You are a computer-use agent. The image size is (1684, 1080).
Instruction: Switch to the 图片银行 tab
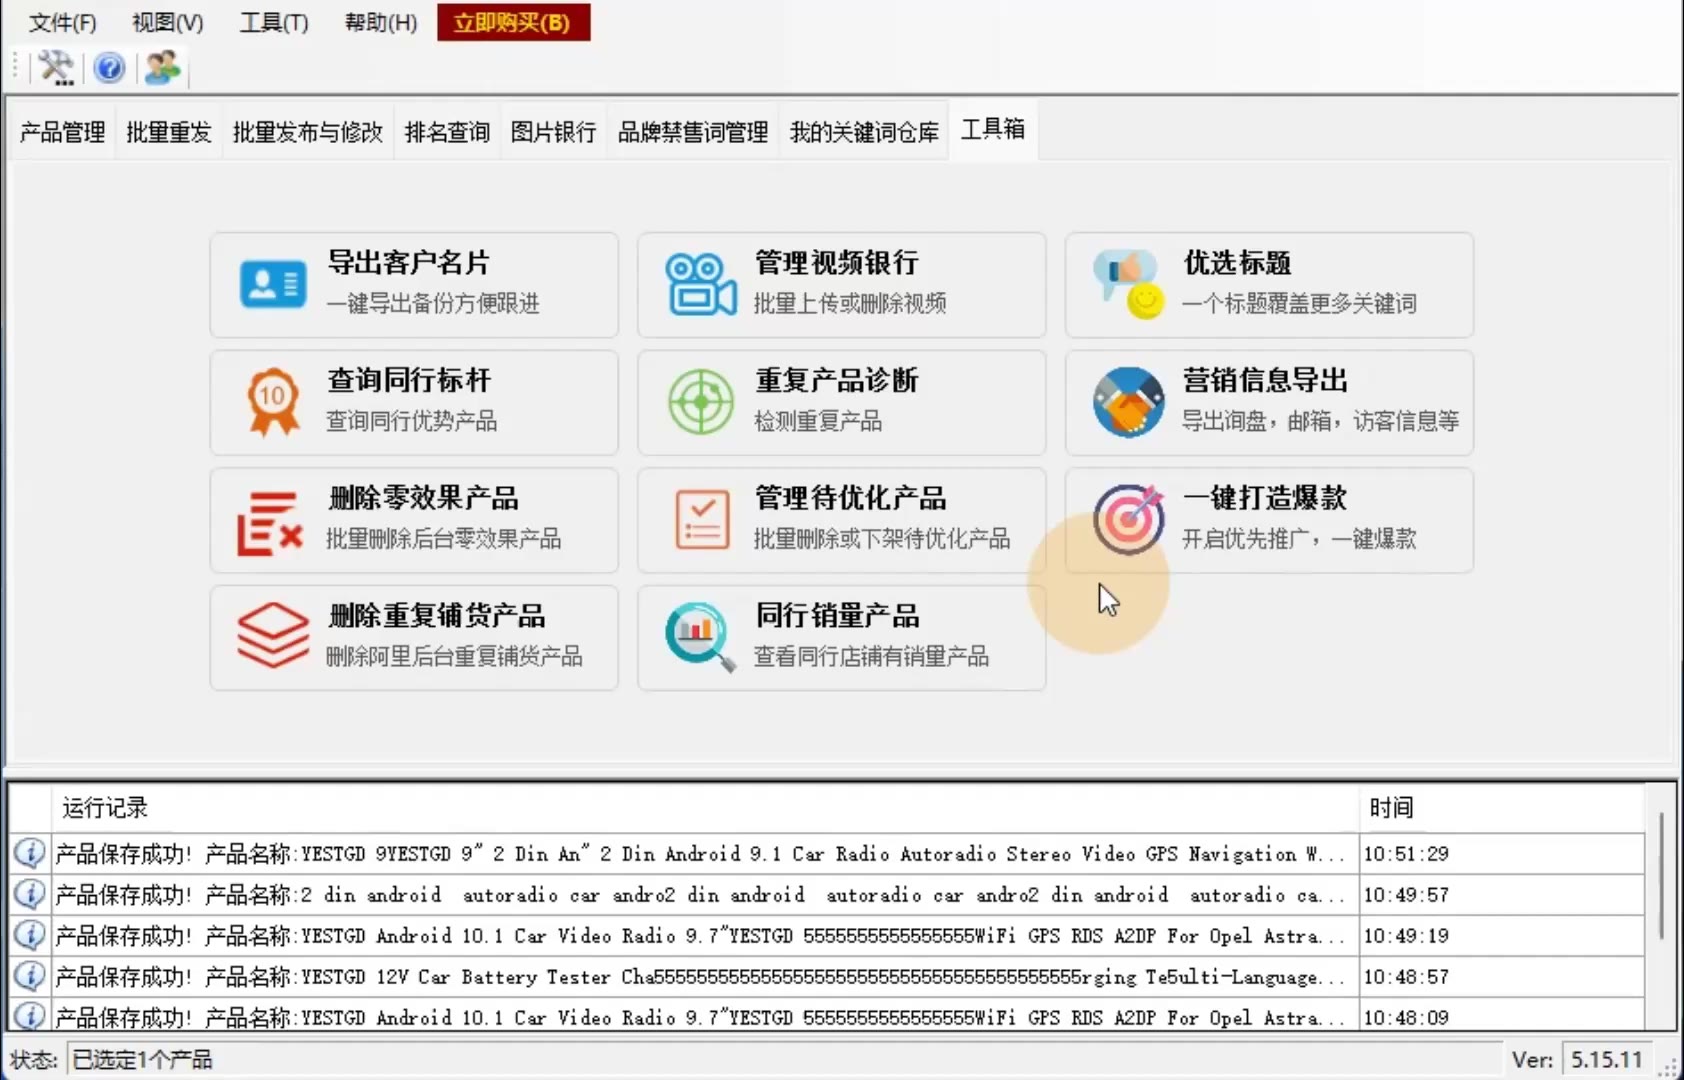553,132
